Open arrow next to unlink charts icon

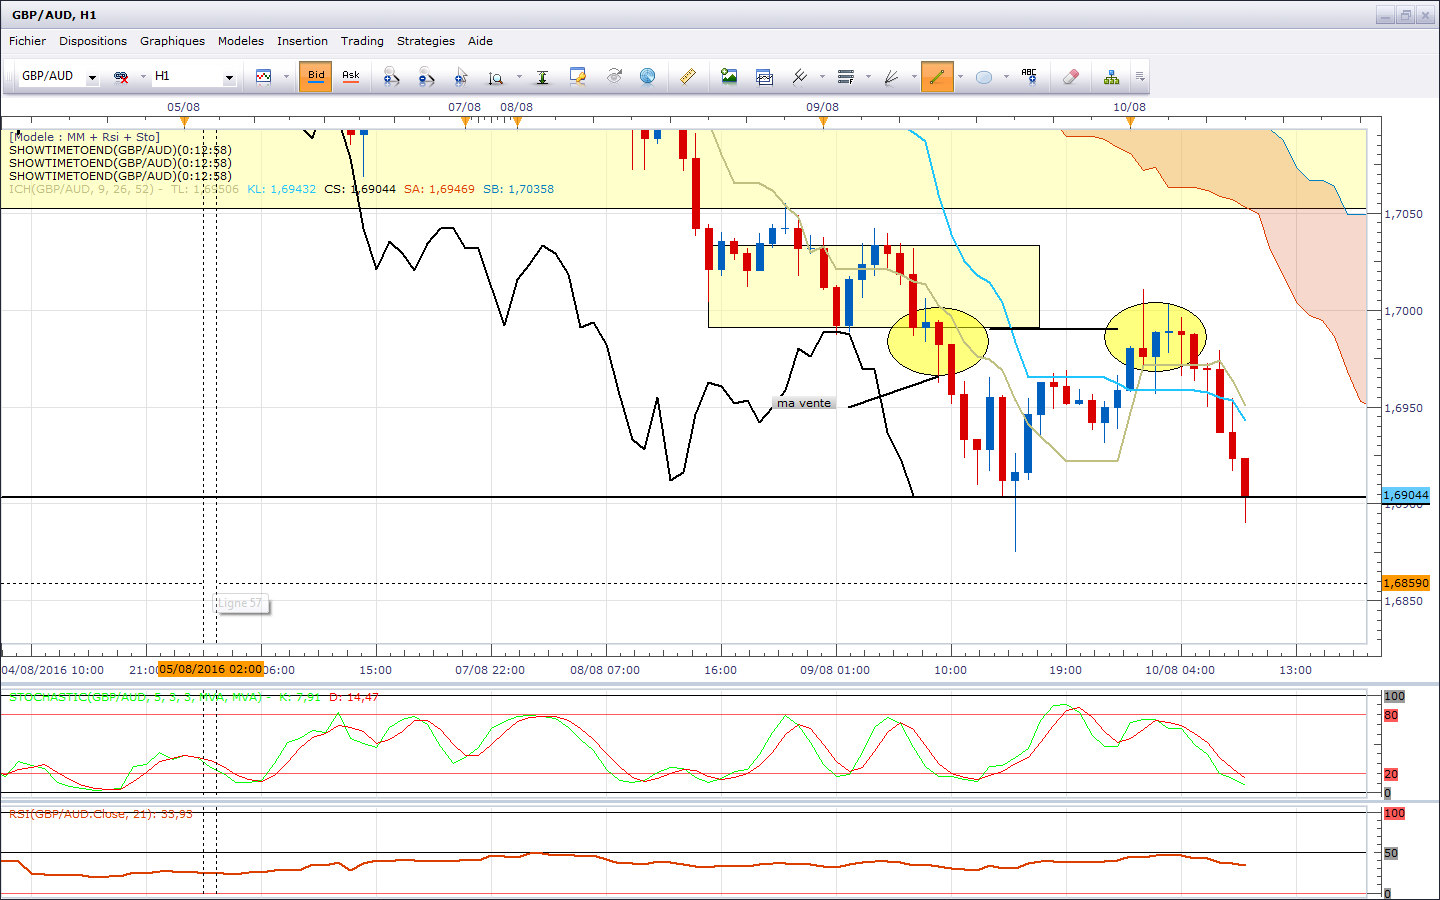coord(143,76)
